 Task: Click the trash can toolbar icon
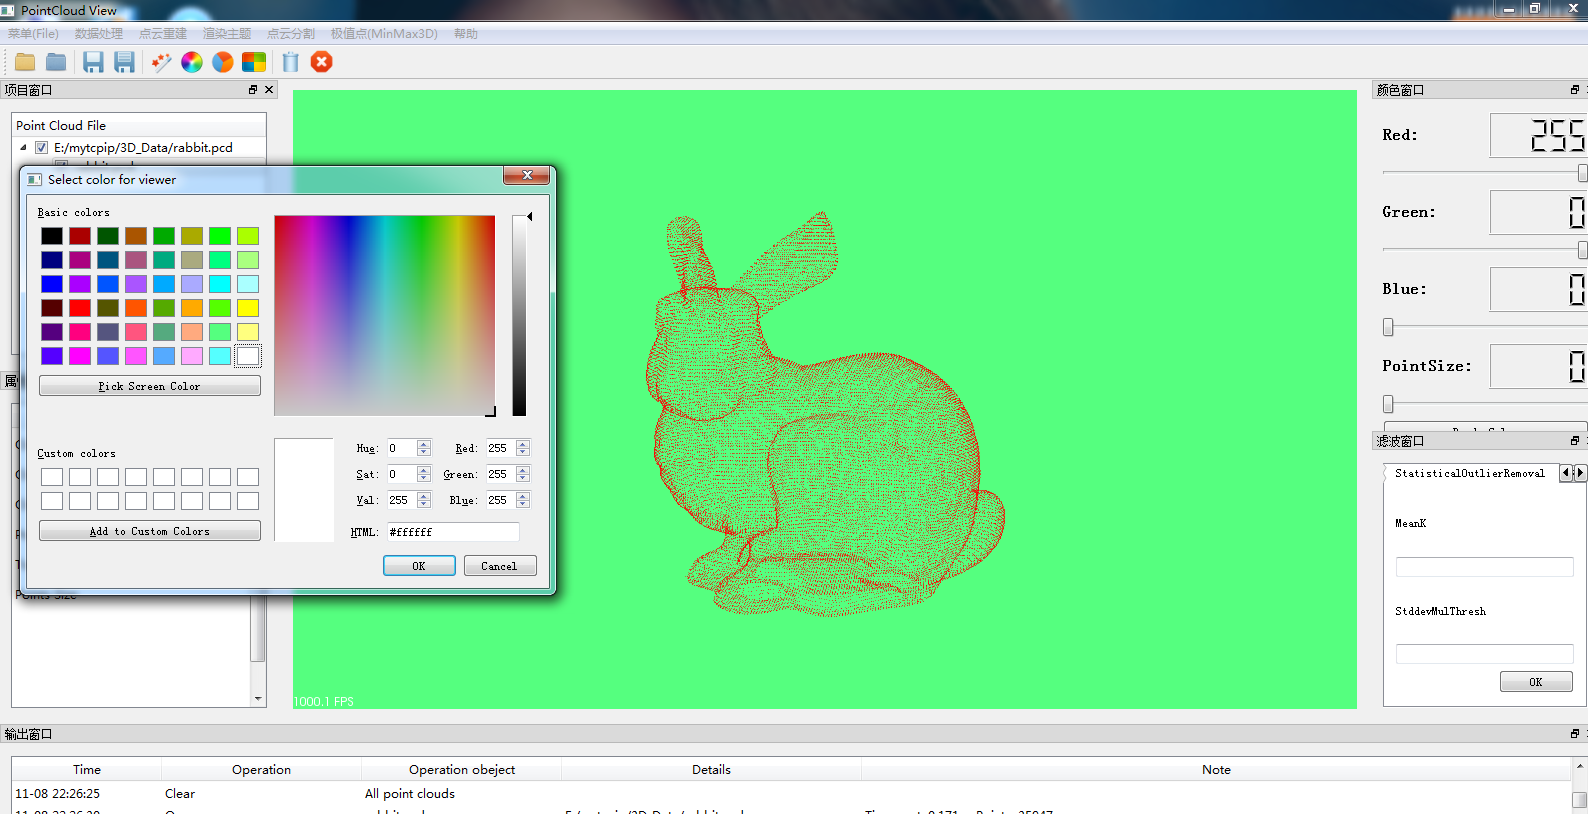[x=290, y=62]
